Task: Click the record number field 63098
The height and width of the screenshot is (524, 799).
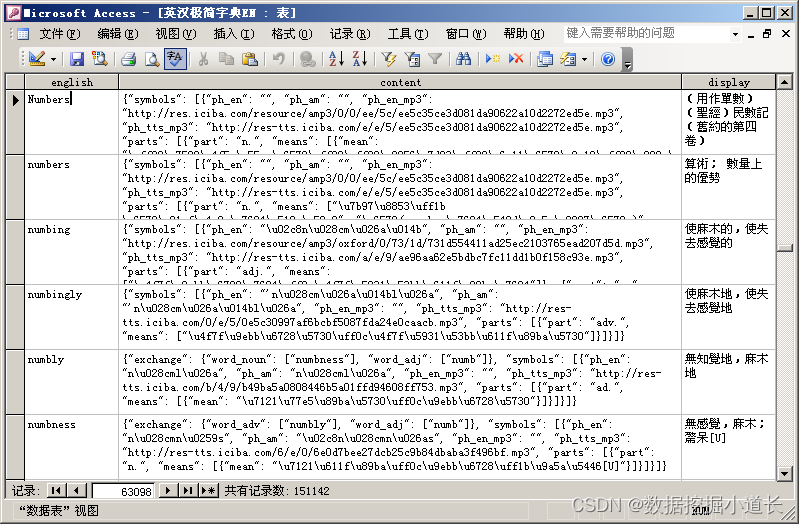Action: point(123,491)
